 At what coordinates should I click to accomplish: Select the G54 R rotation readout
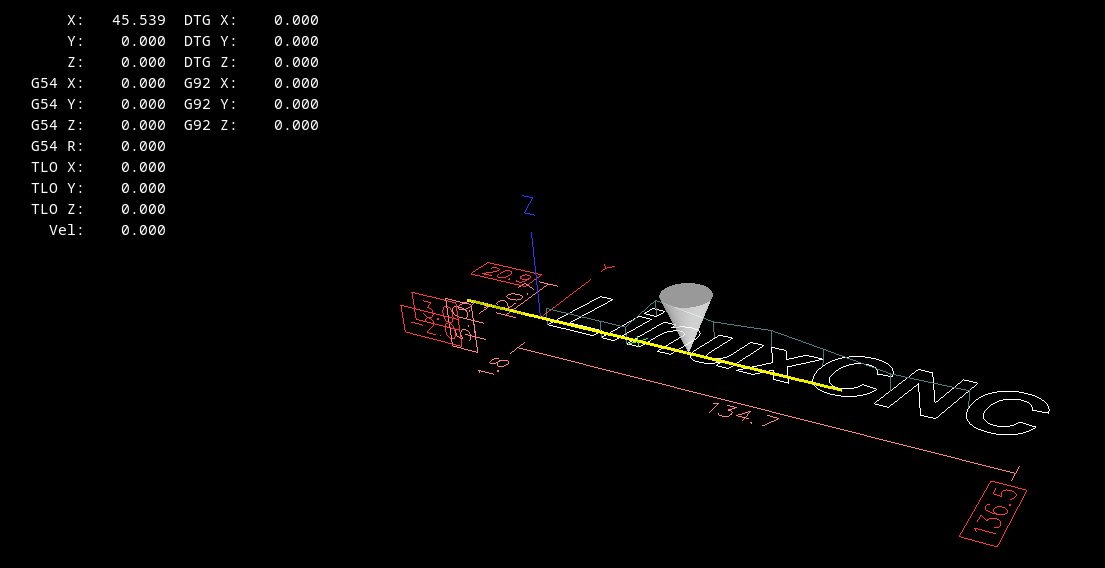click(99, 146)
